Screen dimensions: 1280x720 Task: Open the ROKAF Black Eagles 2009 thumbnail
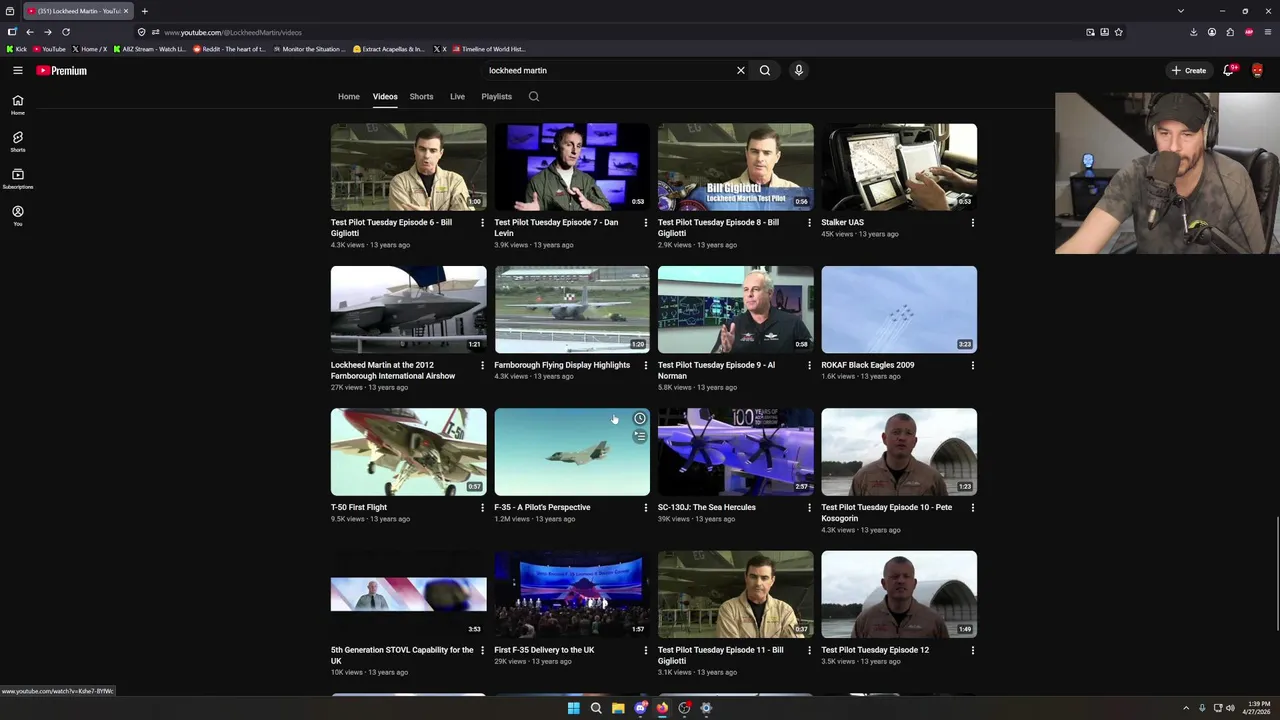(899, 309)
